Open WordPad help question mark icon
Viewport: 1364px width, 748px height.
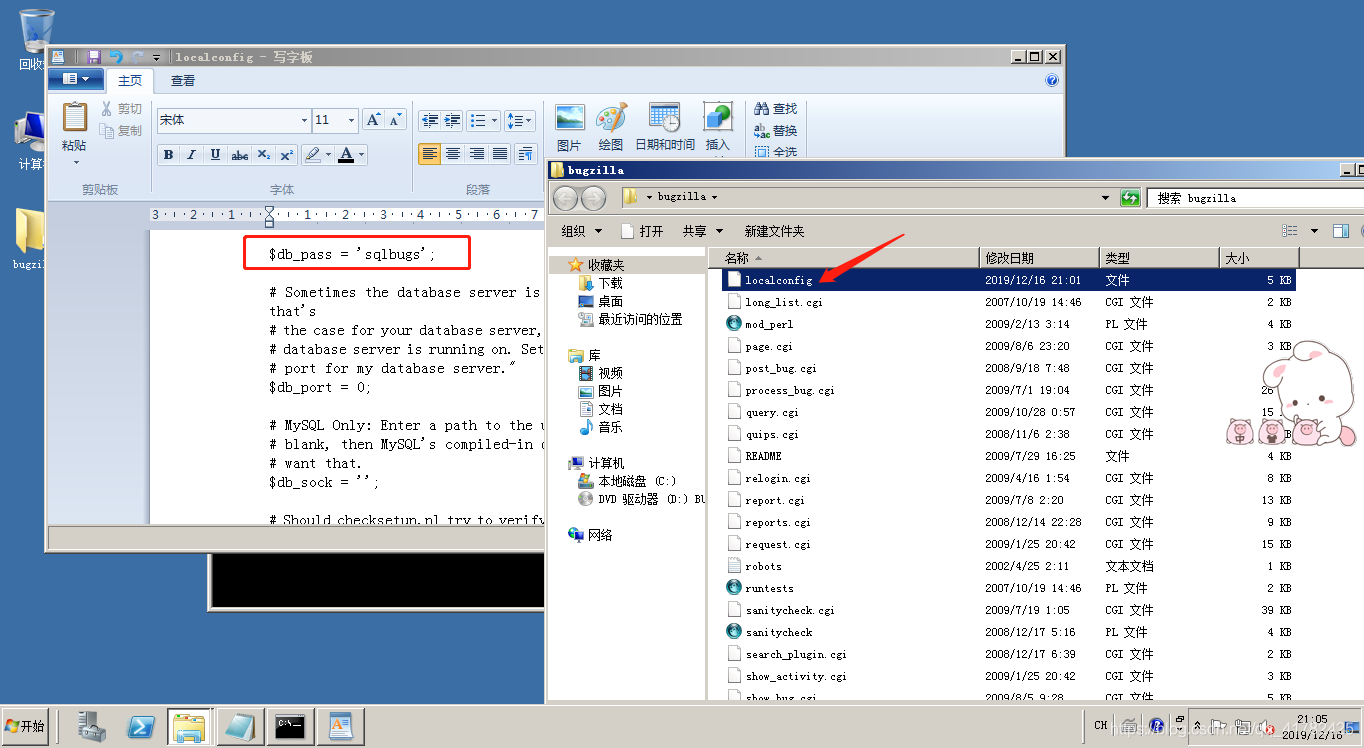[1052, 80]
